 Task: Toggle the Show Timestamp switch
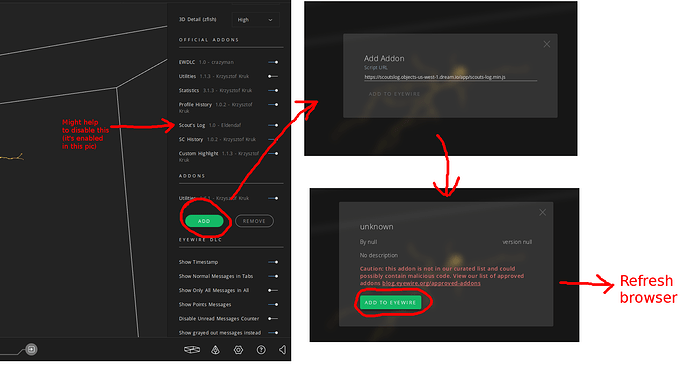click(x=273, y=262)
